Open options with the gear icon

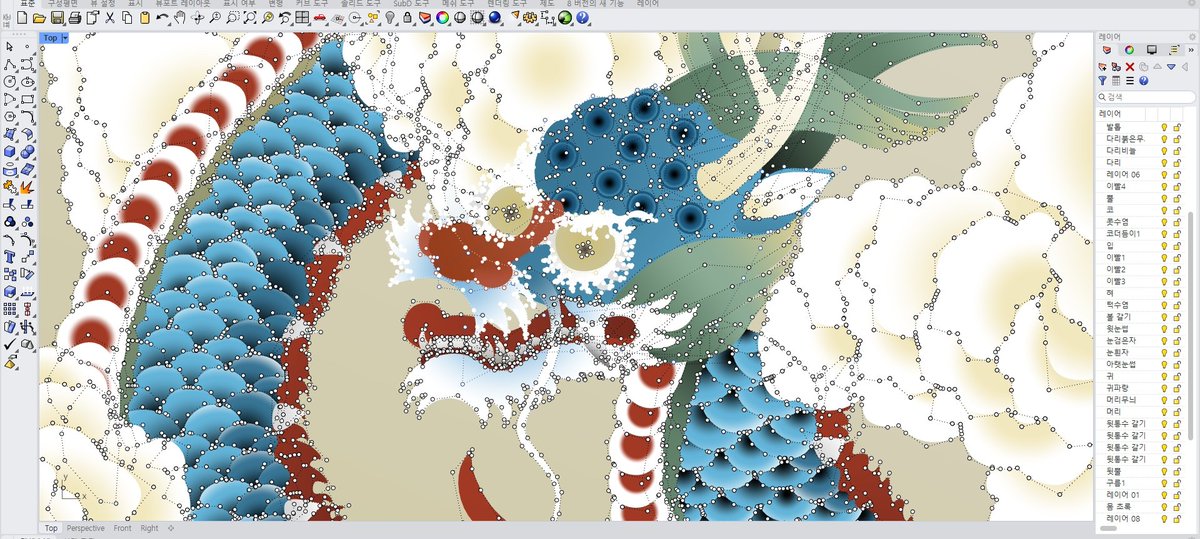pyautogui.click(x=529, y=18)
